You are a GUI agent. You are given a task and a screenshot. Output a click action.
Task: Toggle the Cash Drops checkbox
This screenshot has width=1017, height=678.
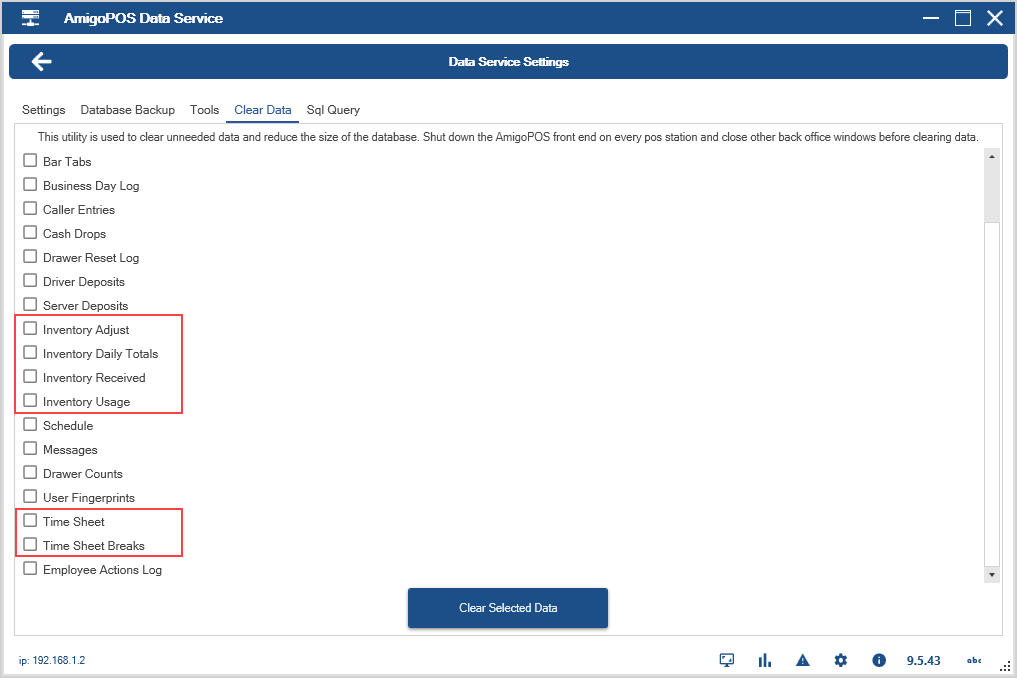click(x=30, y=233)
